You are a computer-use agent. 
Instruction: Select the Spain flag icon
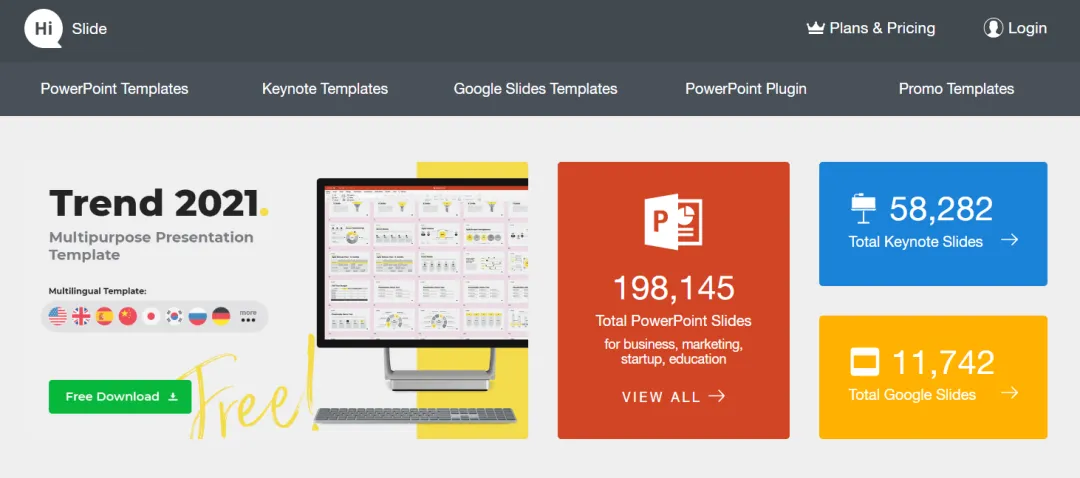[x=105, y=316]
